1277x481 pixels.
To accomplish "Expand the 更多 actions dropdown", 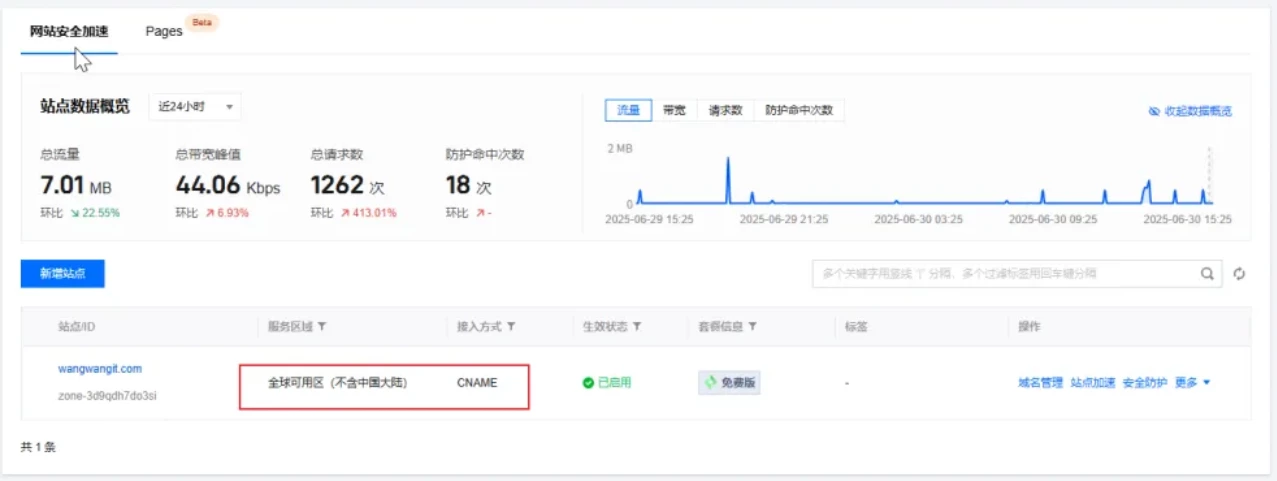I will click(1192, 383).
